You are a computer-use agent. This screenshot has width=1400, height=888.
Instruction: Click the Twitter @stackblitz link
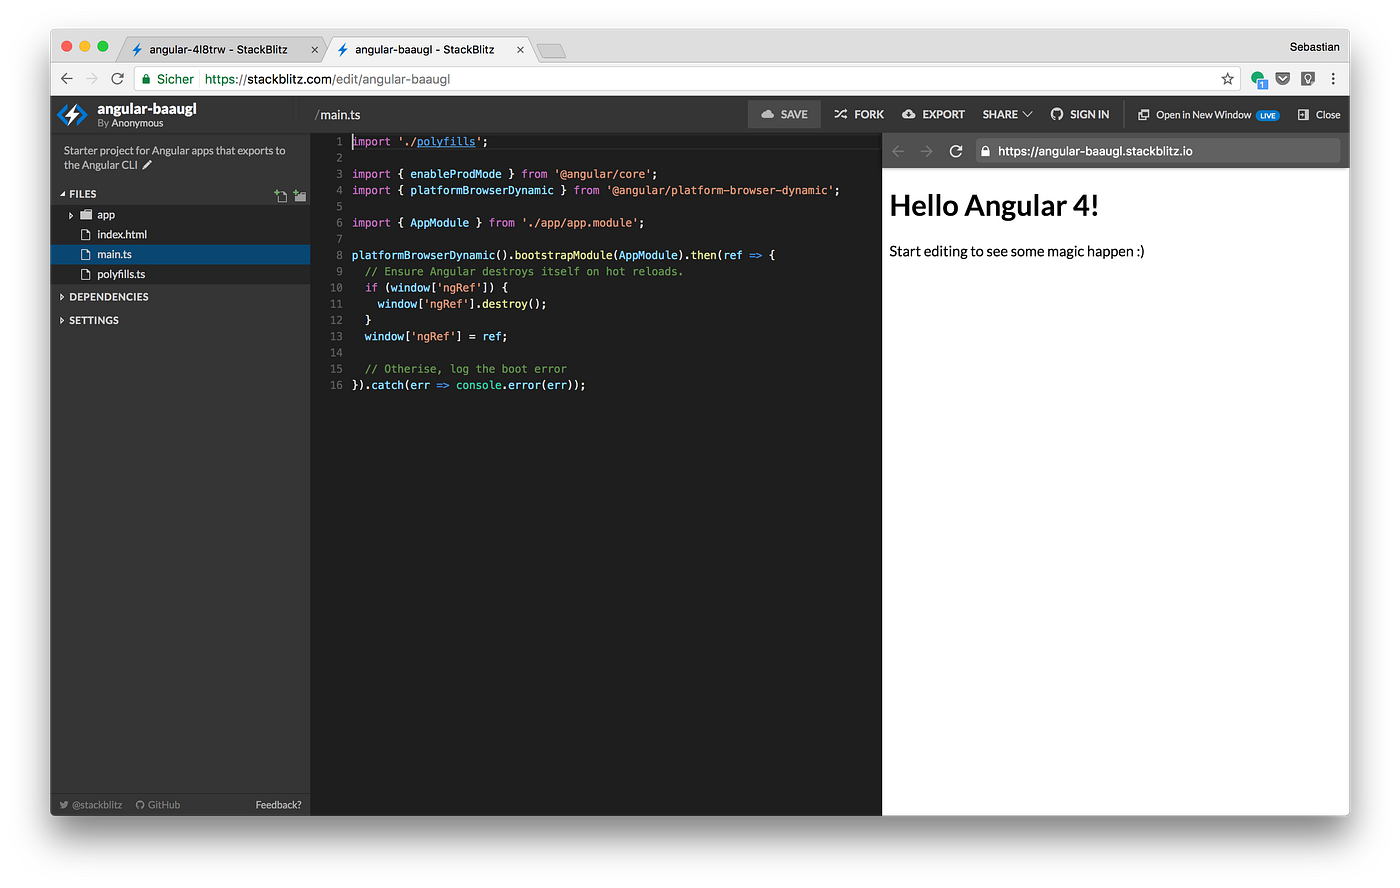(91, 804)
